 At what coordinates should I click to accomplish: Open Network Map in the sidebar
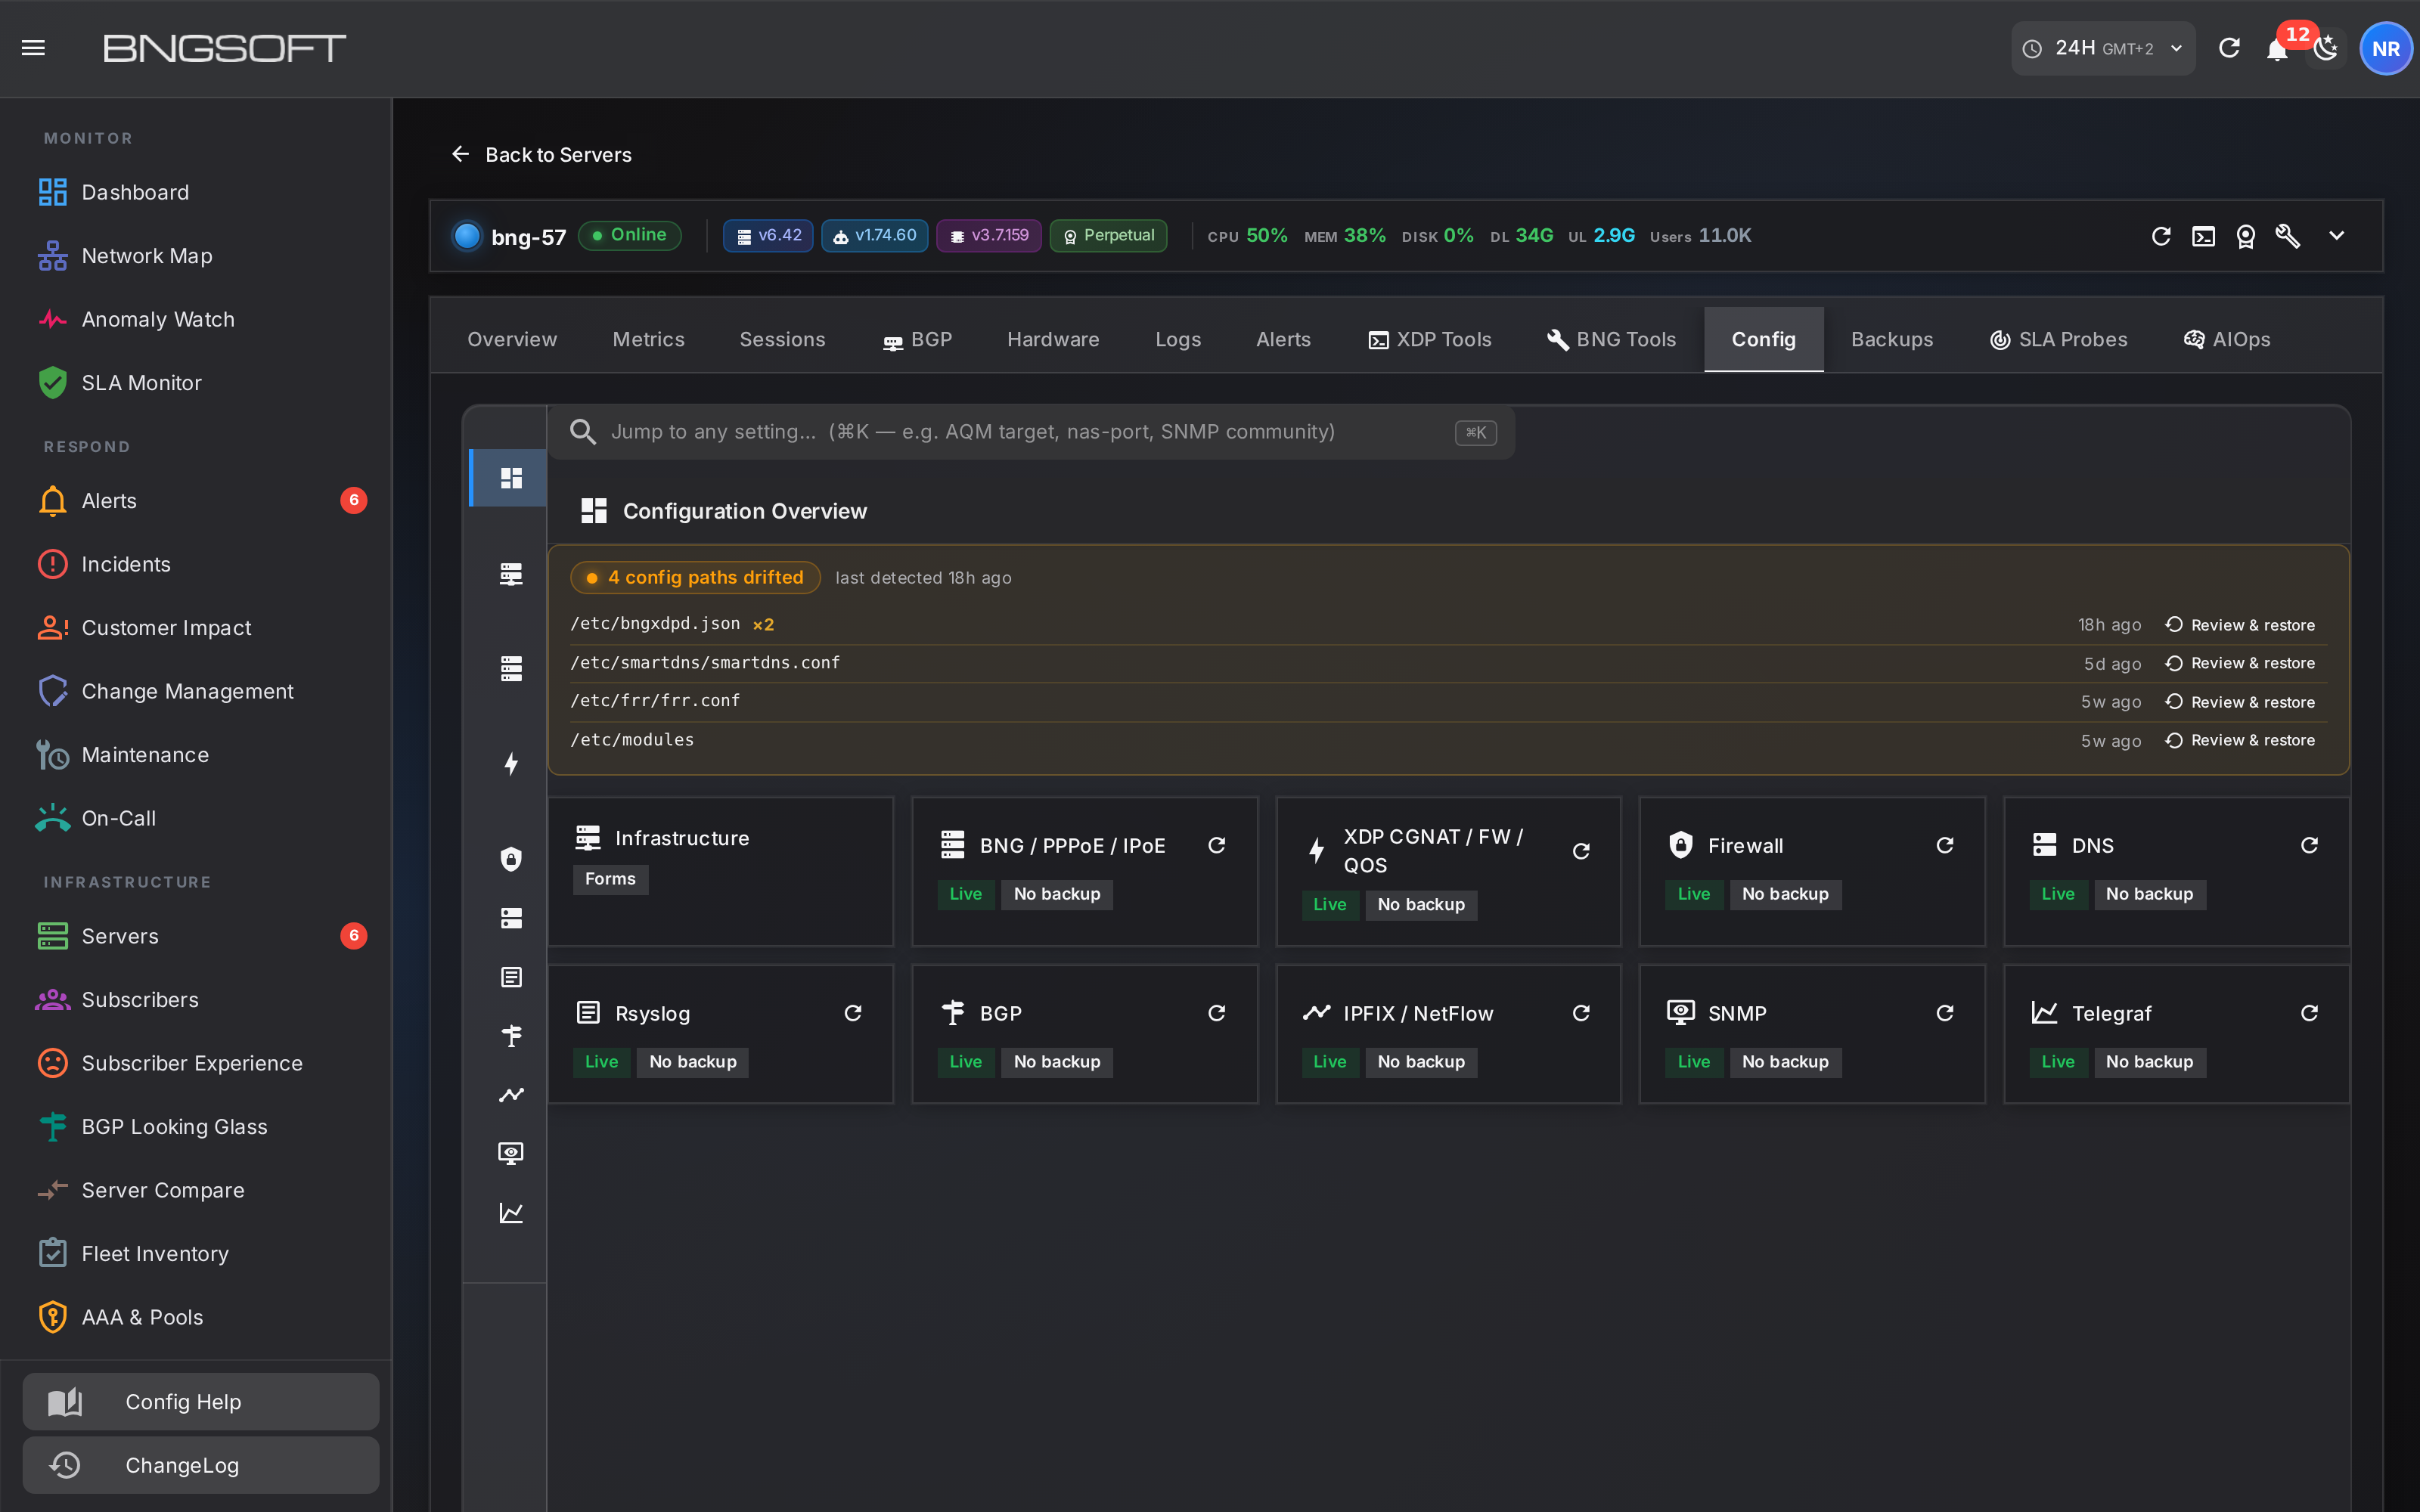pos(196,256)
